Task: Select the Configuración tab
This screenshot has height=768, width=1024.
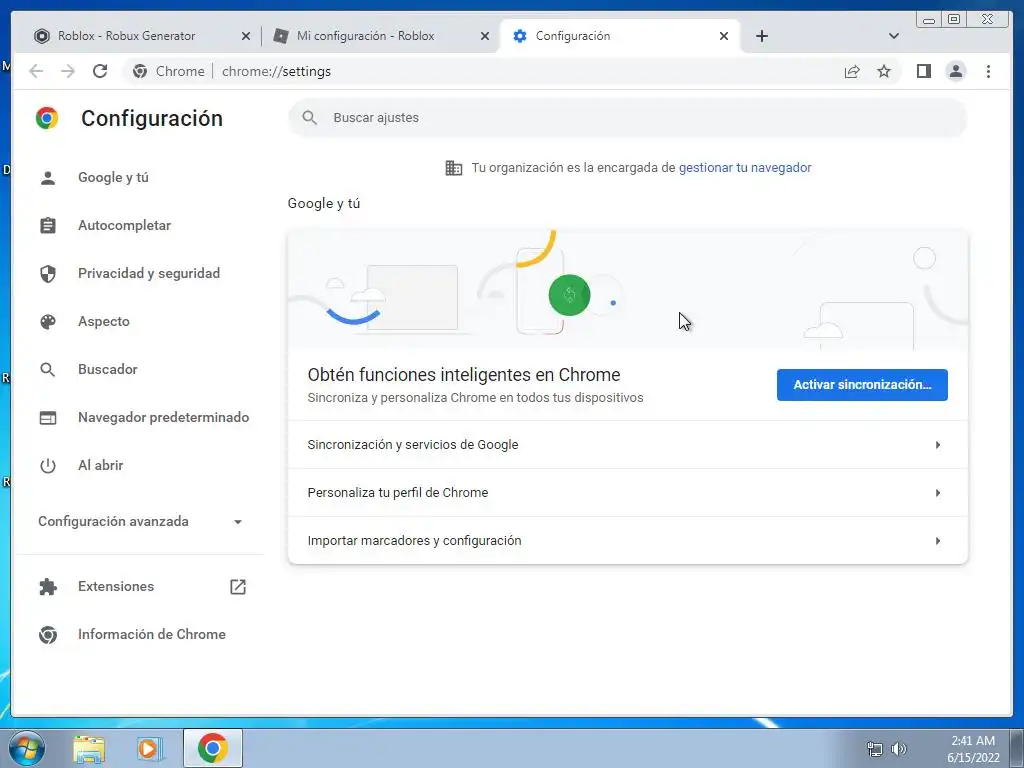Action: point(619,36)
